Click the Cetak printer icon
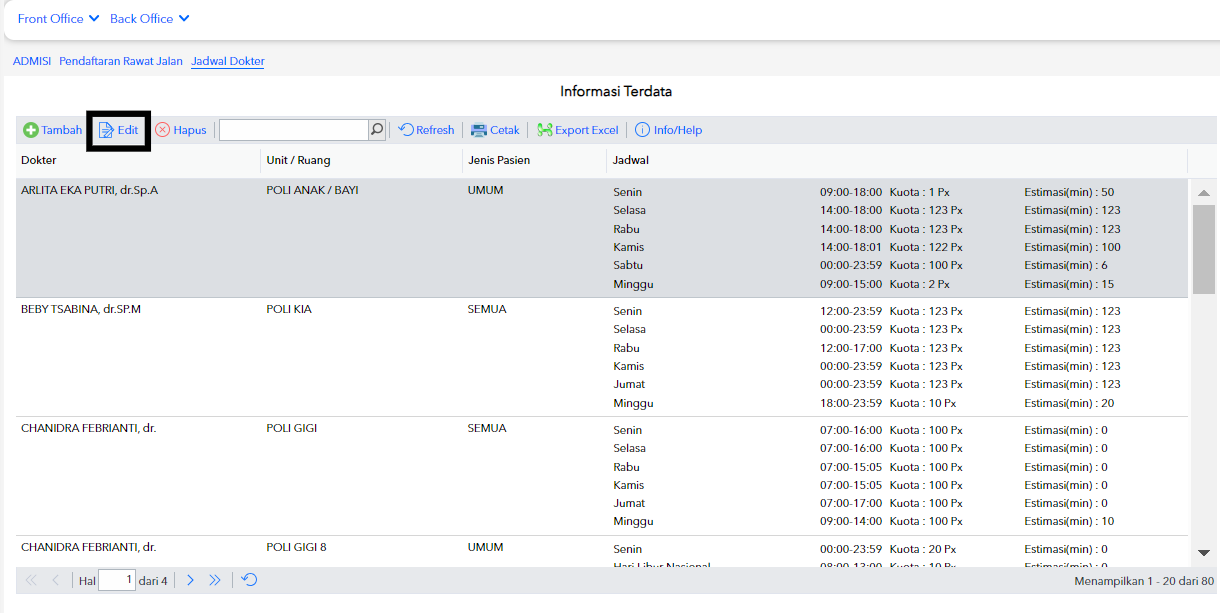The image size is (1220, 613). (x=479, y=130)
